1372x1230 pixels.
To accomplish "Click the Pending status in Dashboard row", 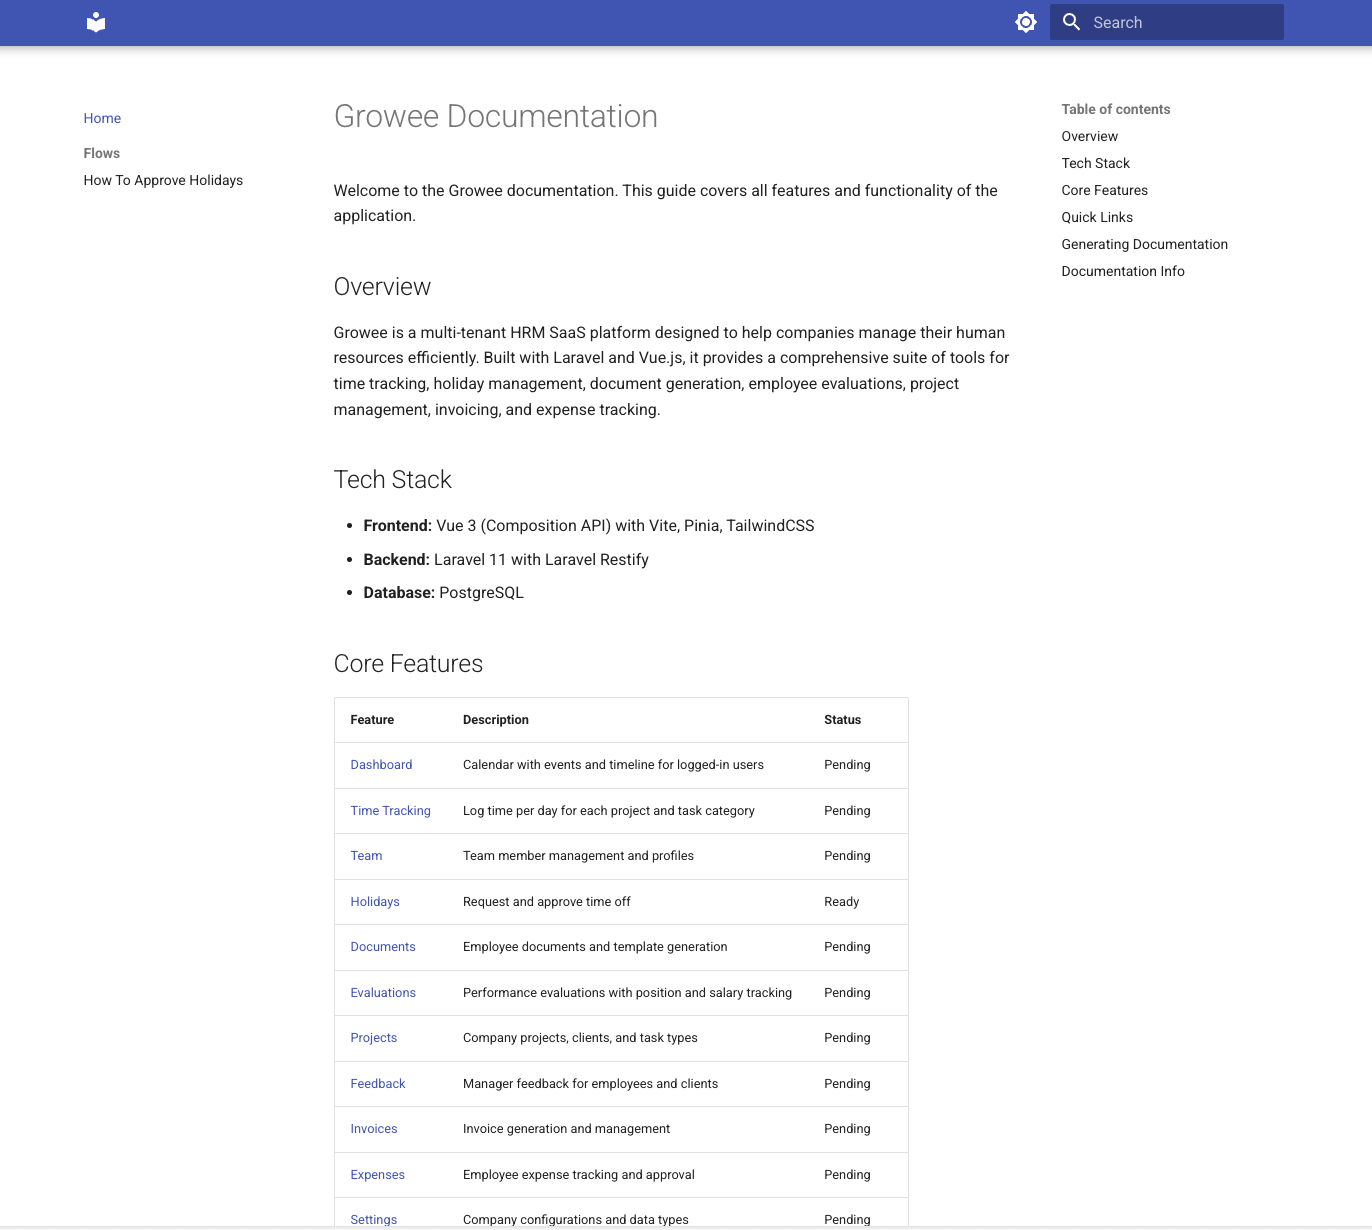I will click(847, 765).
